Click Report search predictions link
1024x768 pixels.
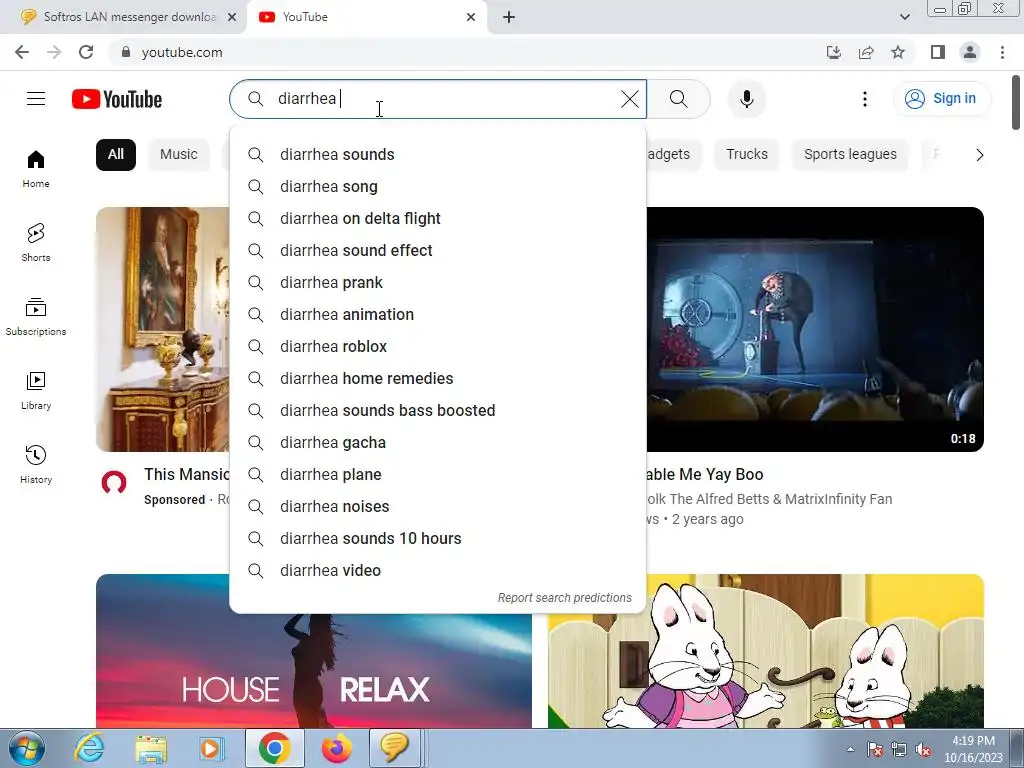click(564, 598)
